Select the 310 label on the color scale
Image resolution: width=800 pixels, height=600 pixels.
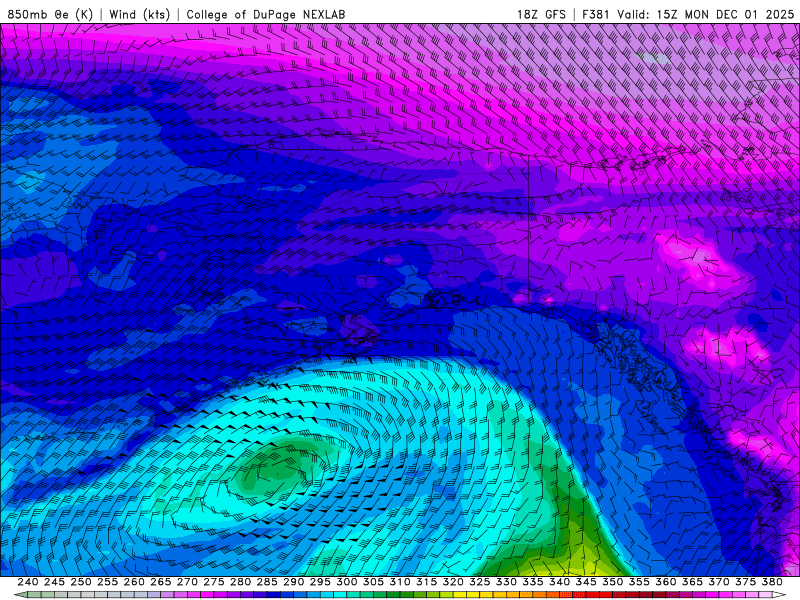(399, 582)
